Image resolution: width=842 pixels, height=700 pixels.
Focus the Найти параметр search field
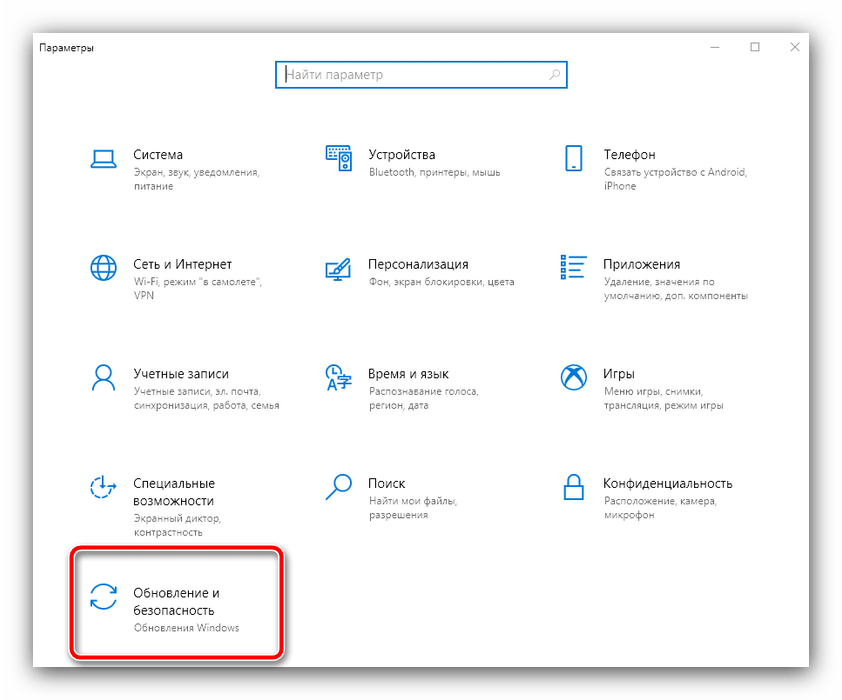click(x=421, y=75)
